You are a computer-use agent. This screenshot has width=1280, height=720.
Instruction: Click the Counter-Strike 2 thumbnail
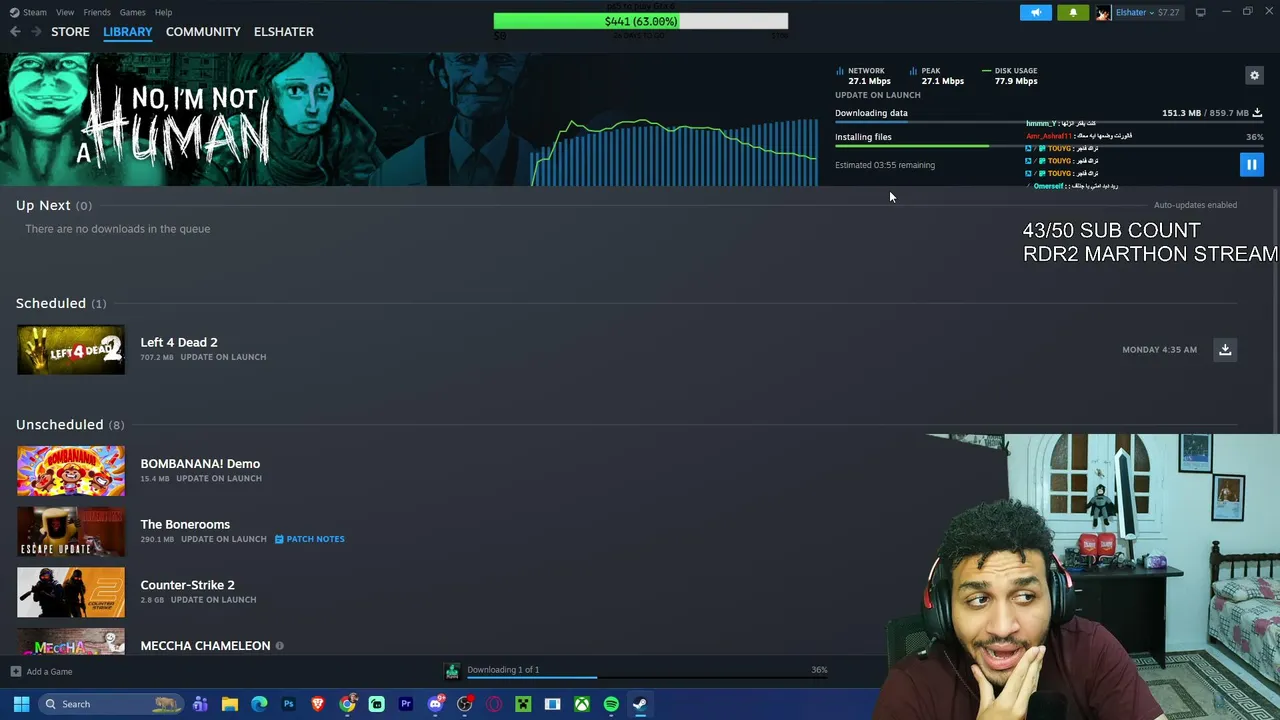tap(71, 593)
